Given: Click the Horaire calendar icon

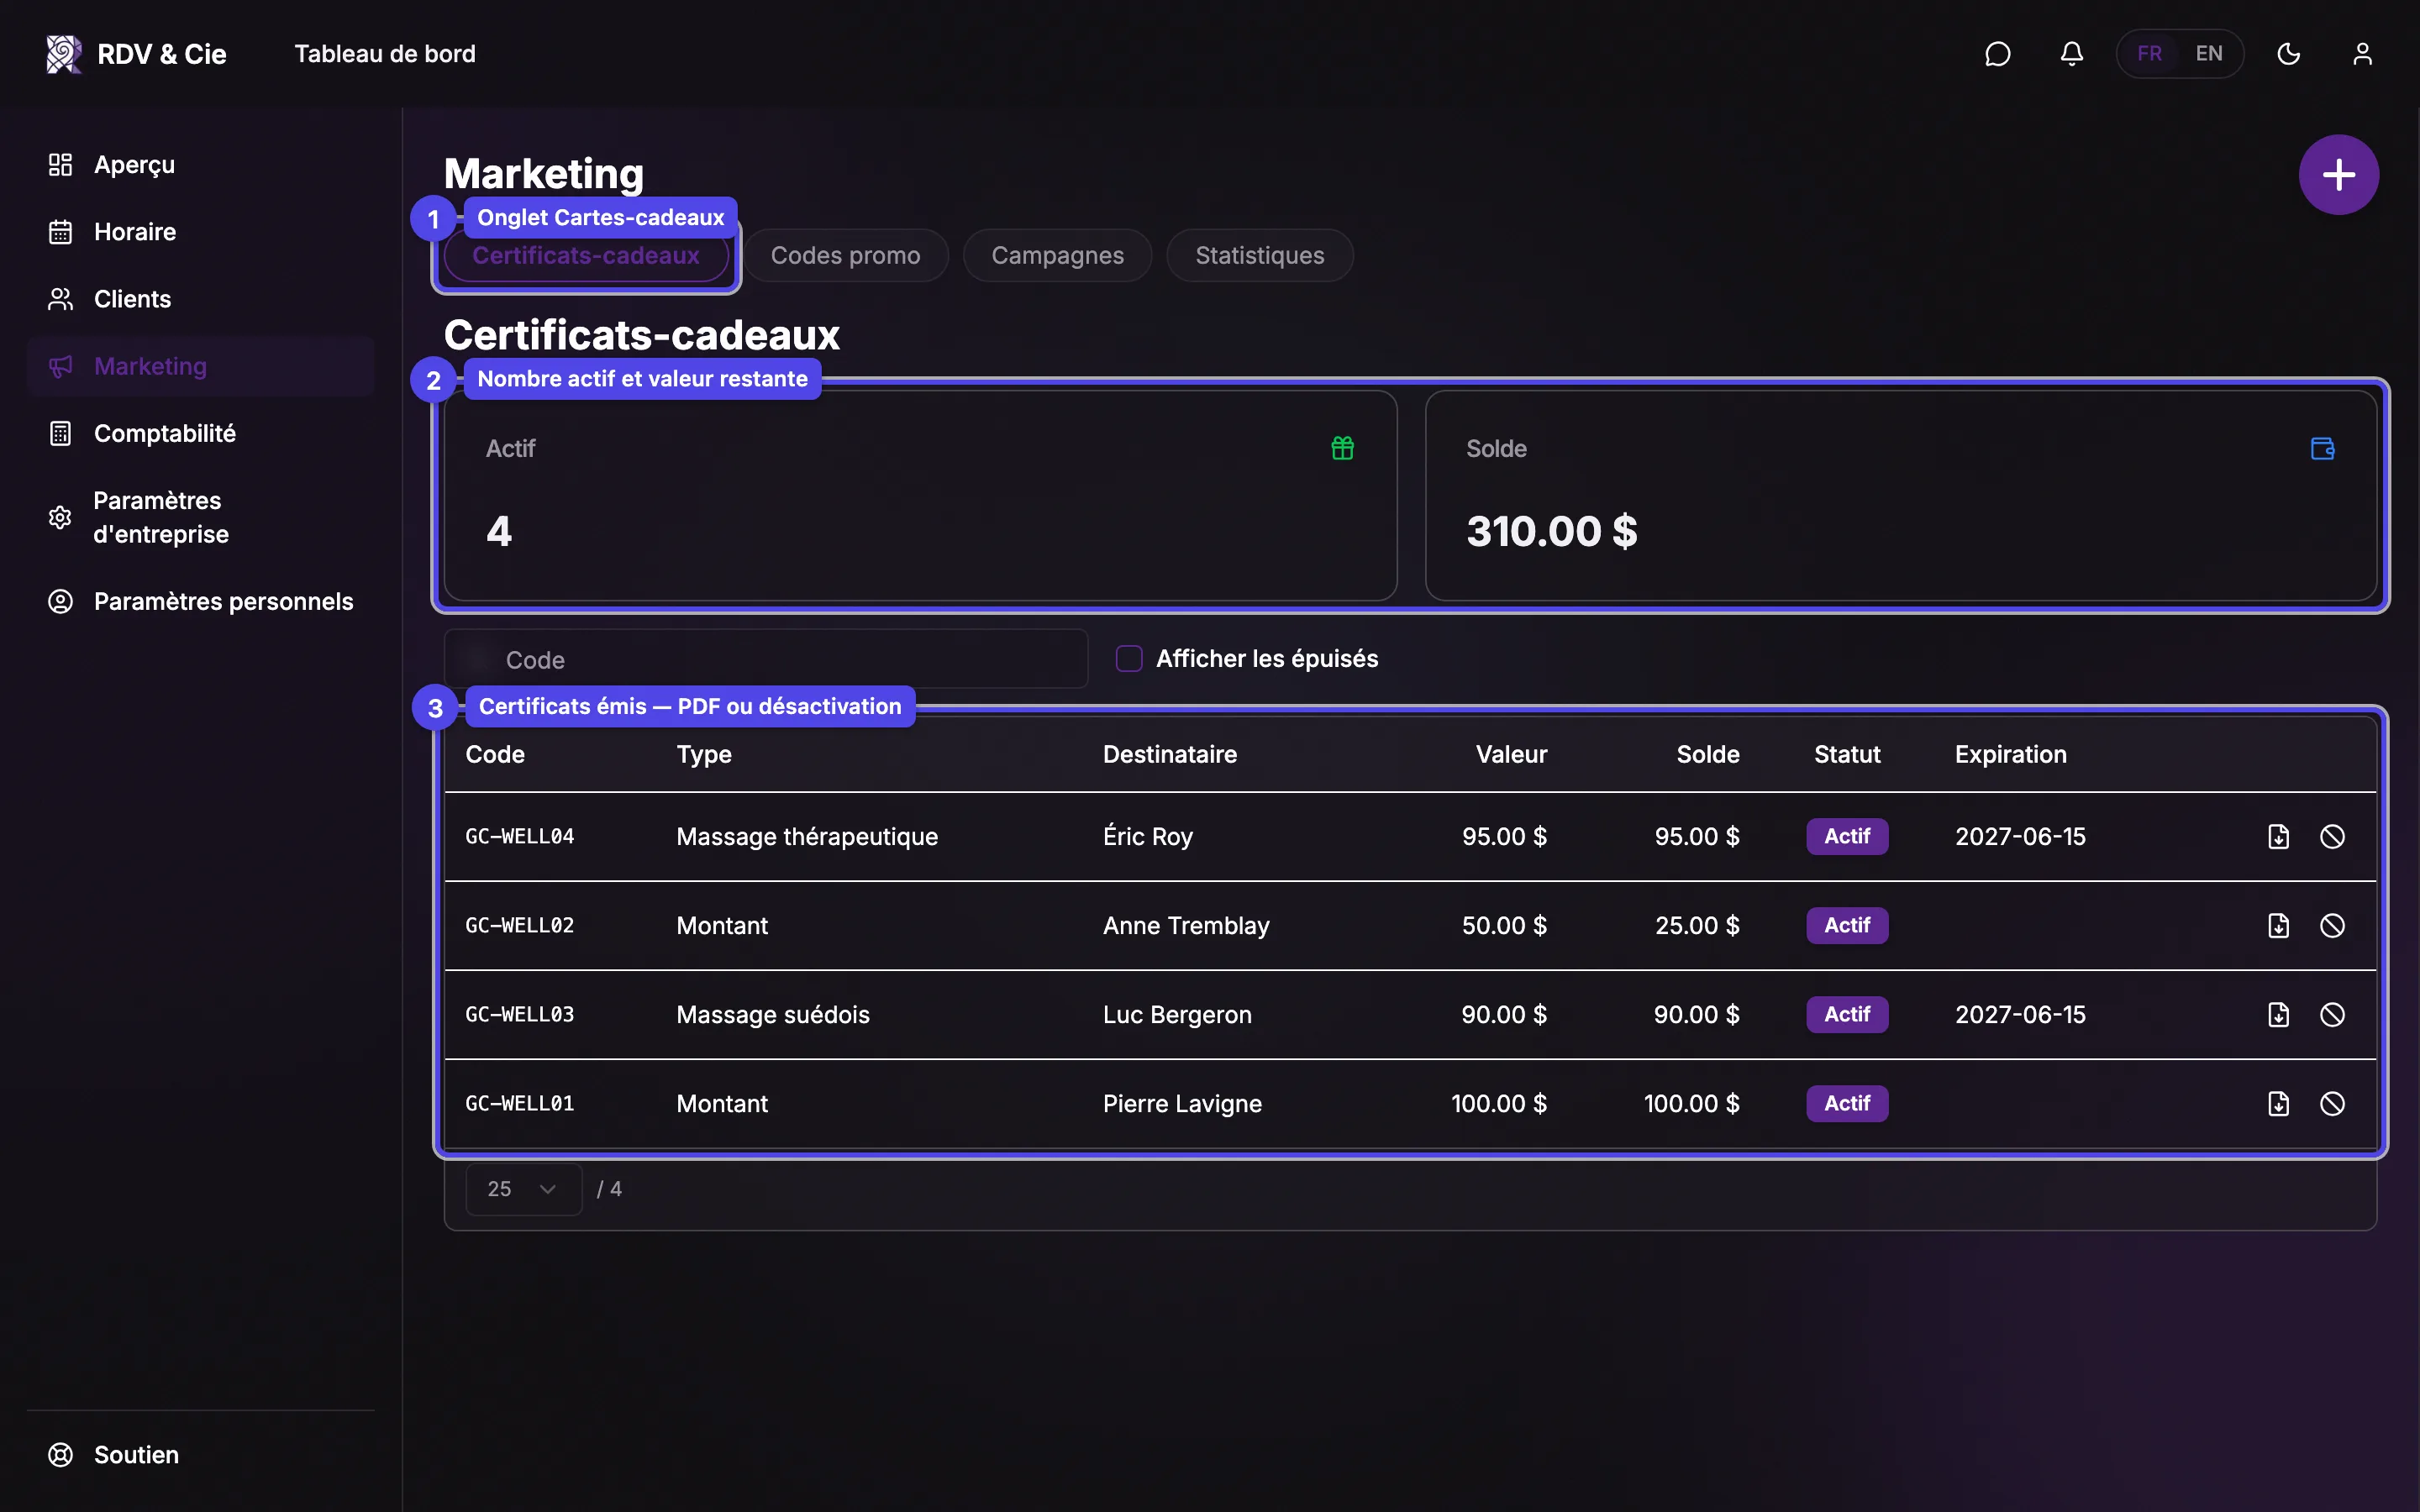Looking at the screenshot, I should tap(60, 232).
